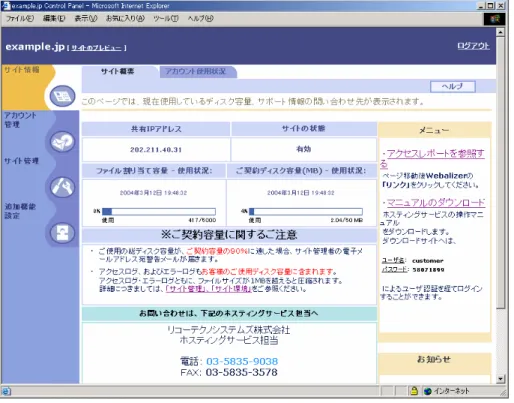The height and width of the screenshot is (403, 514).
Task: Click the phone number 03-5835-9038
Action: [242, 361]
